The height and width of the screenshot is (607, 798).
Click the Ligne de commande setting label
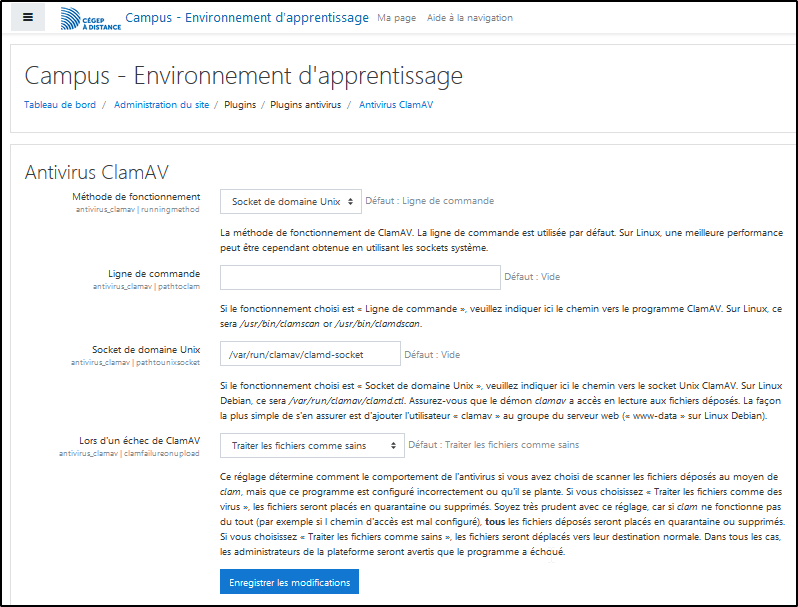point(154,273)
